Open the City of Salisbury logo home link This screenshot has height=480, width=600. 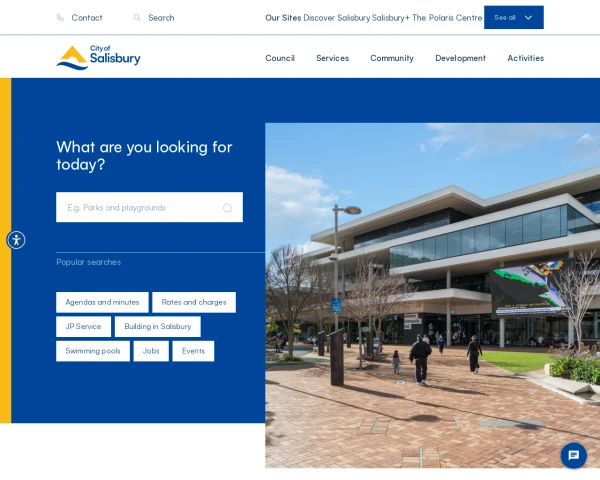98,58
